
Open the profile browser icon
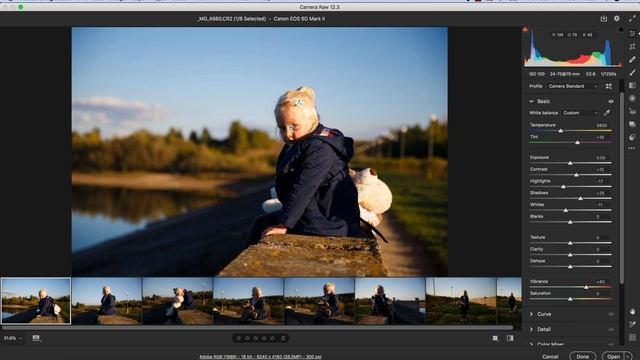point(609,86)
